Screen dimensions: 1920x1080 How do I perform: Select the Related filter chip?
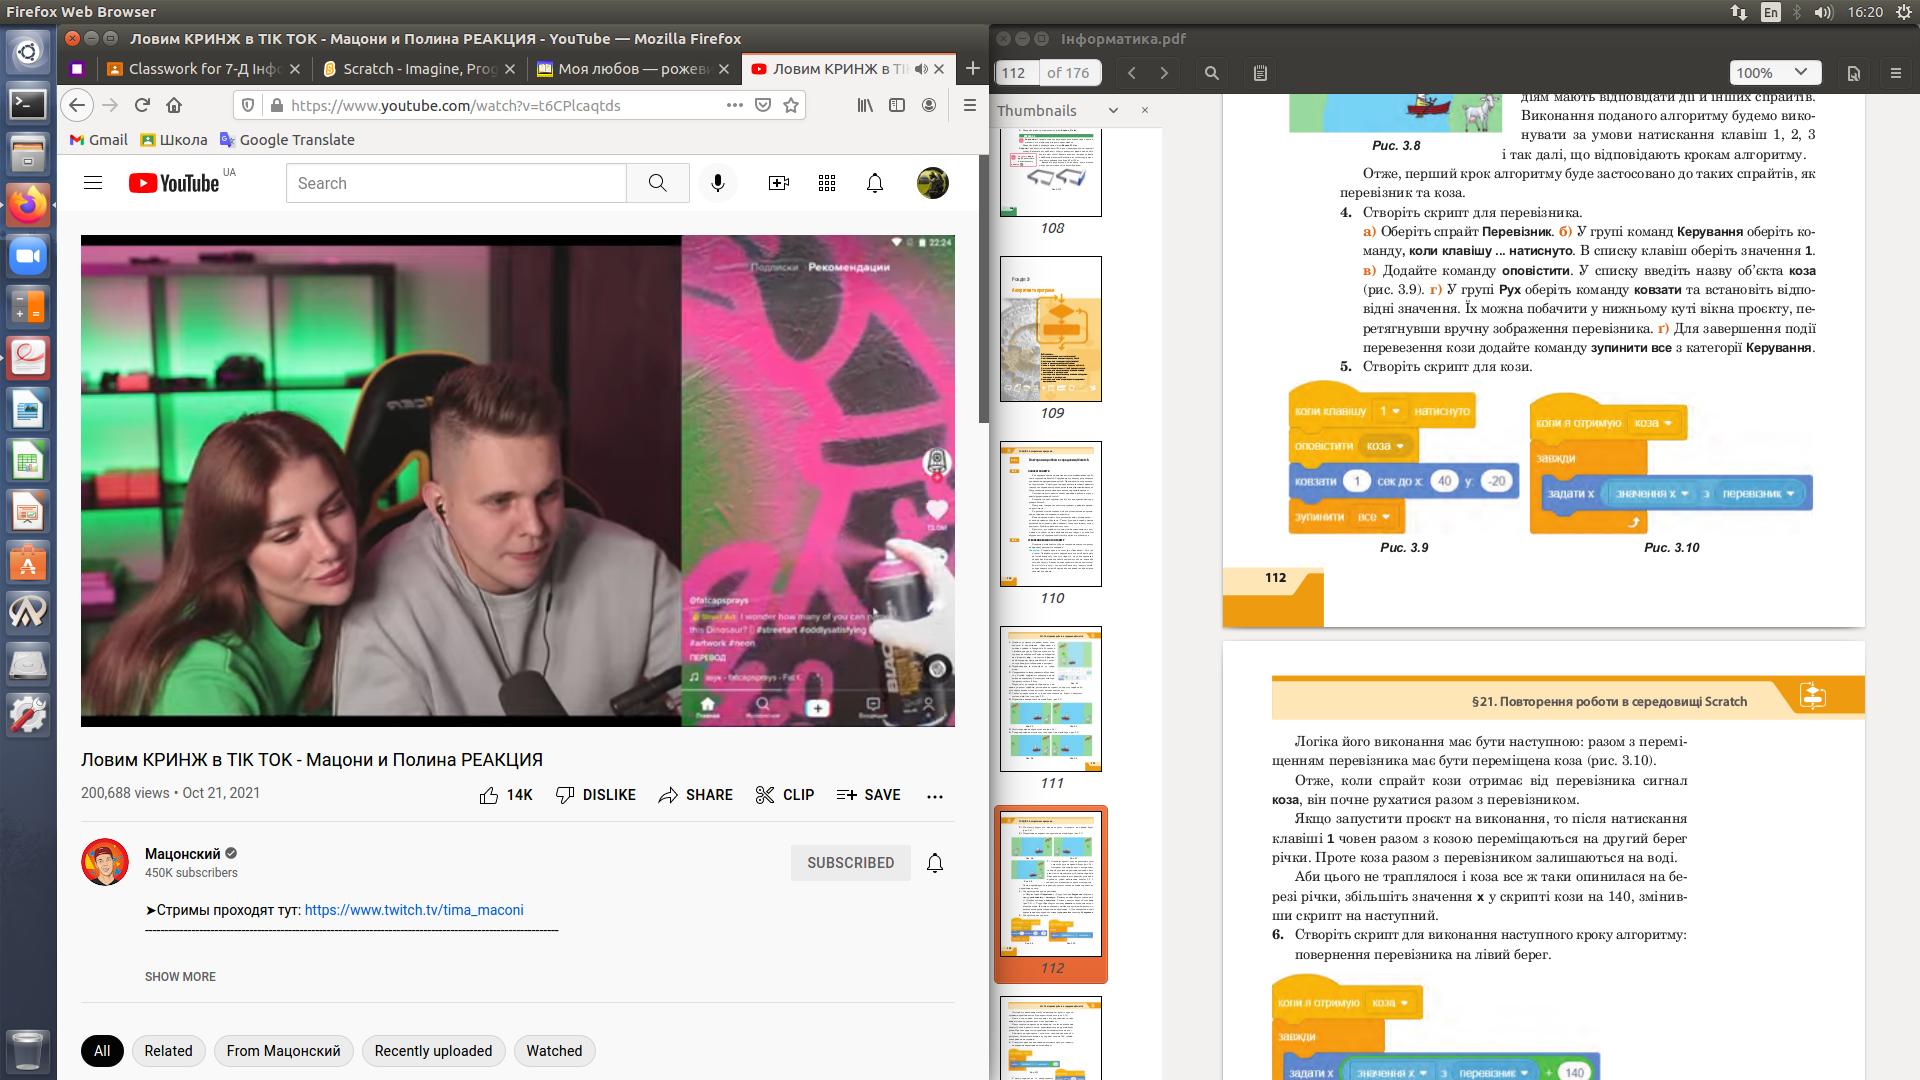click(168, 1051)
